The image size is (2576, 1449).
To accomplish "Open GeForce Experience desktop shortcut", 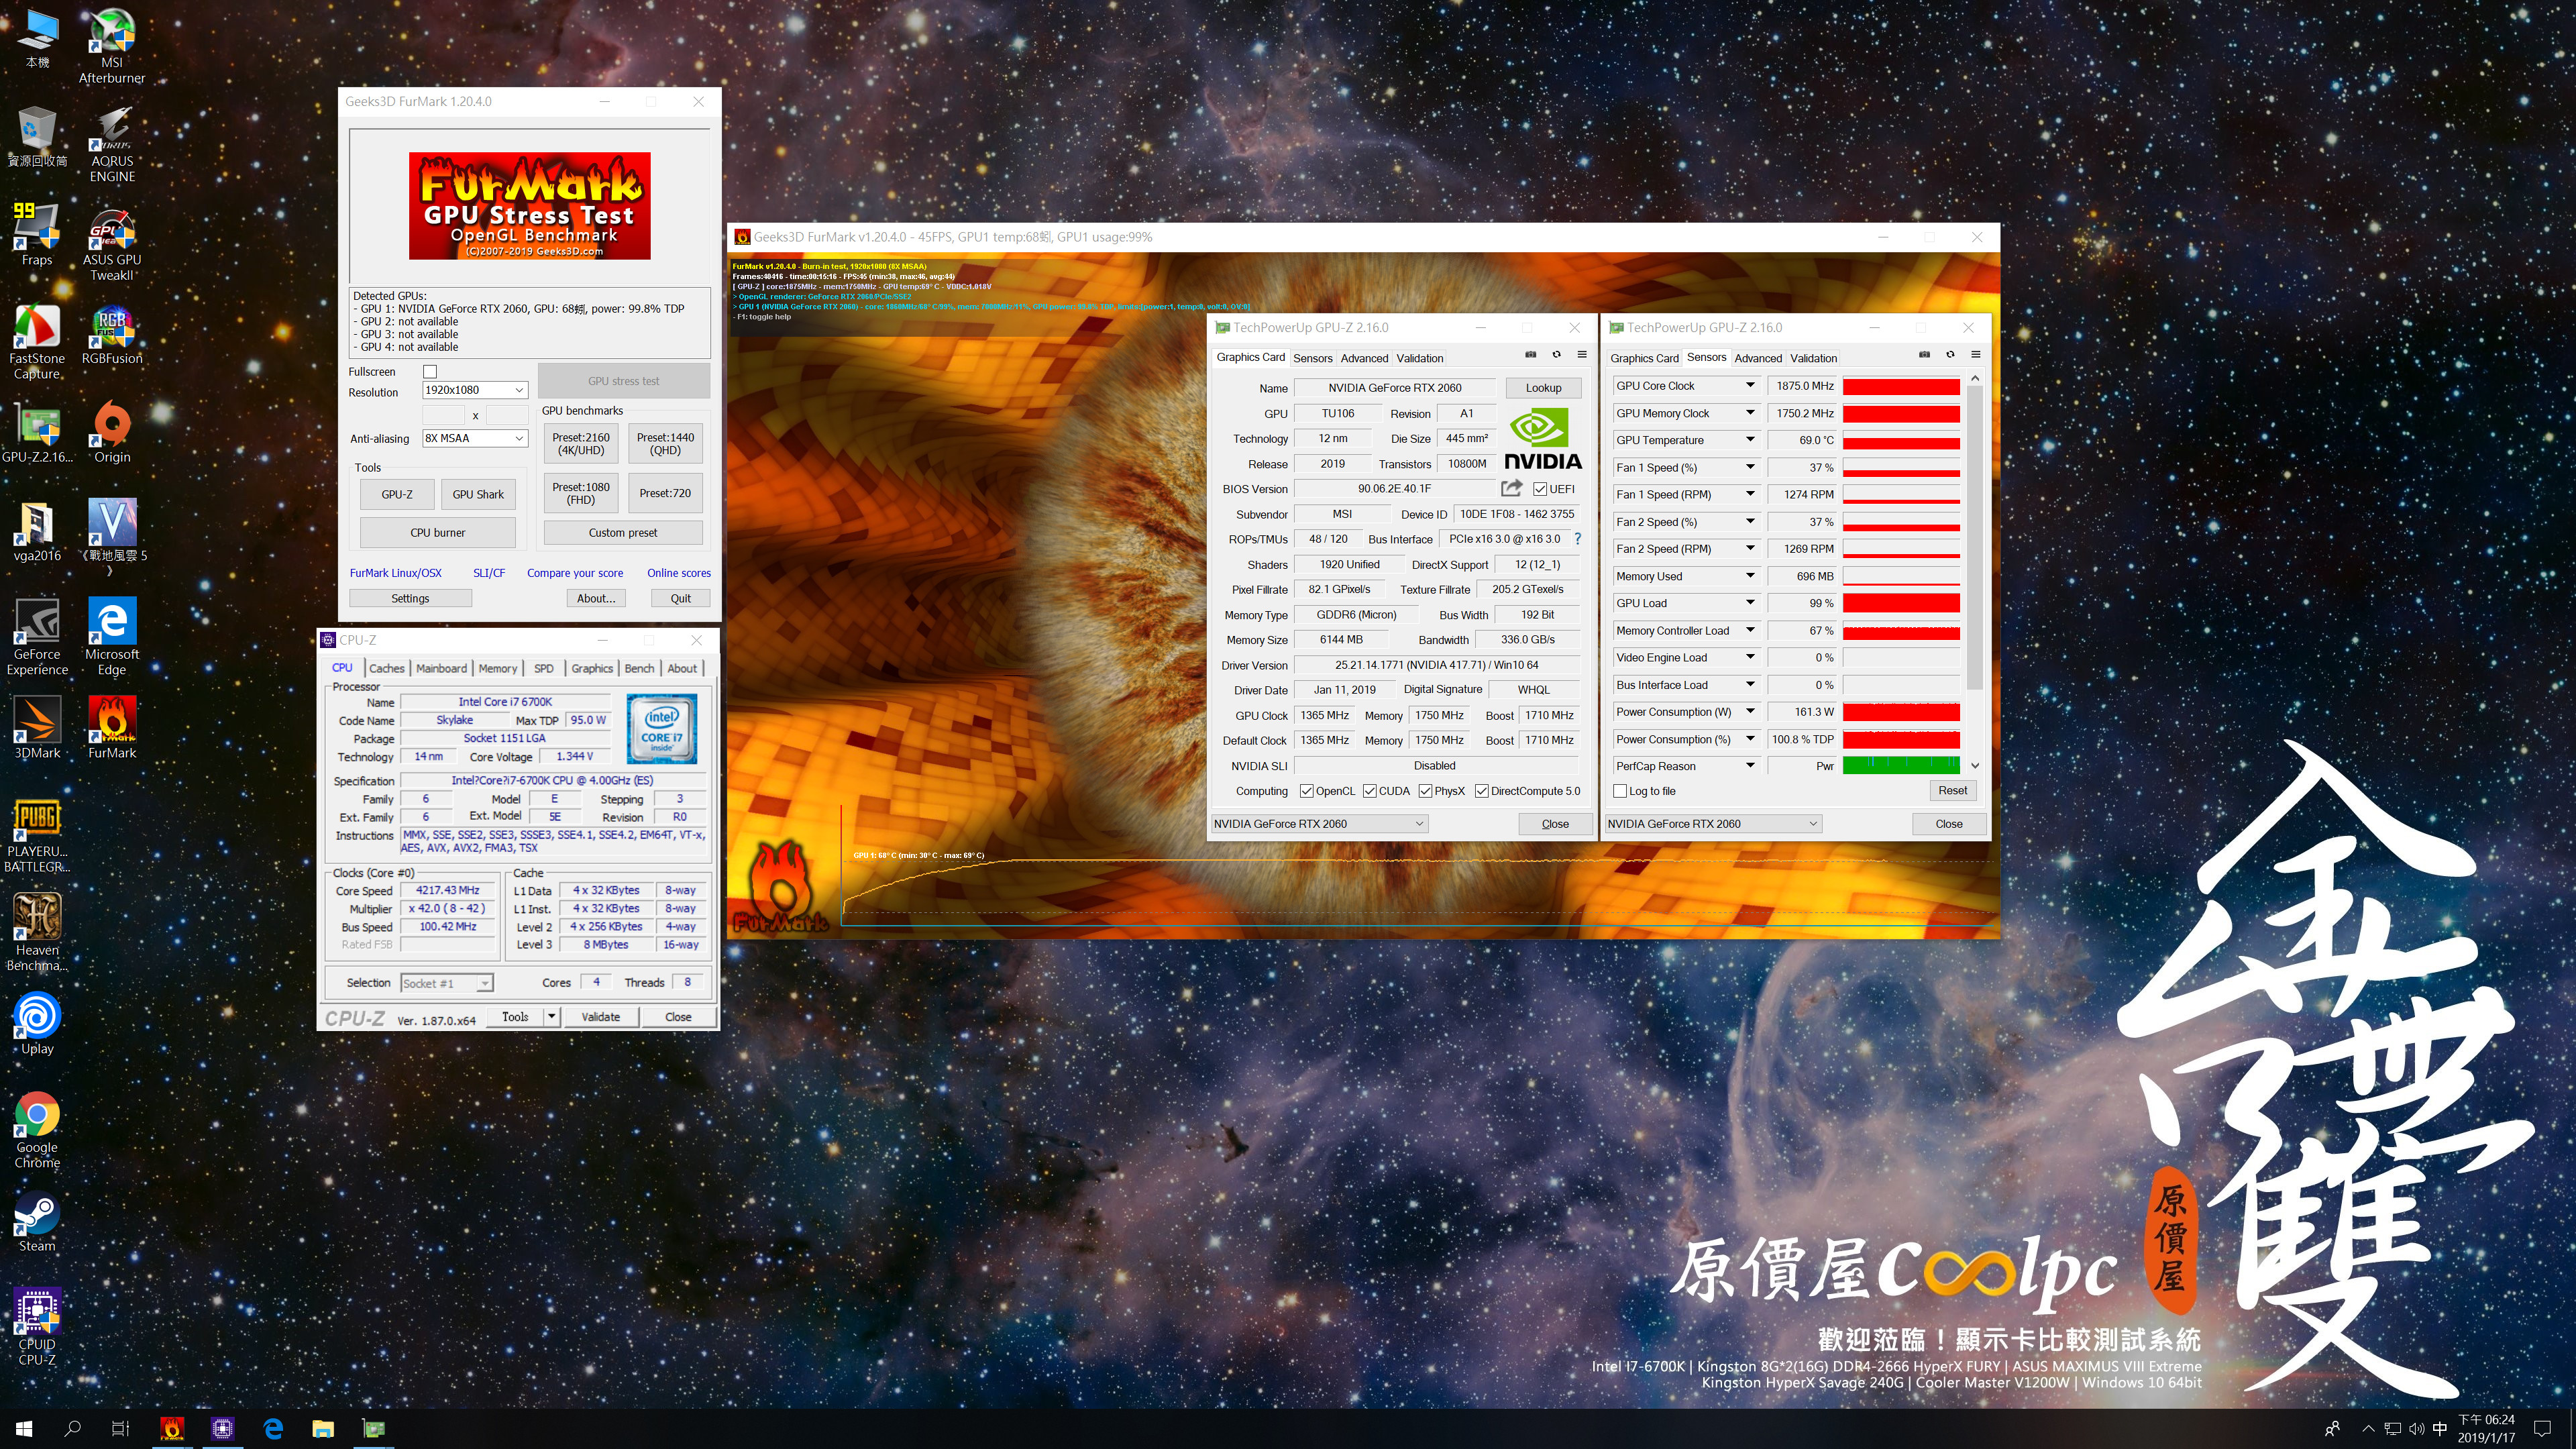I will pyautogui.click(x=37, y=637).
